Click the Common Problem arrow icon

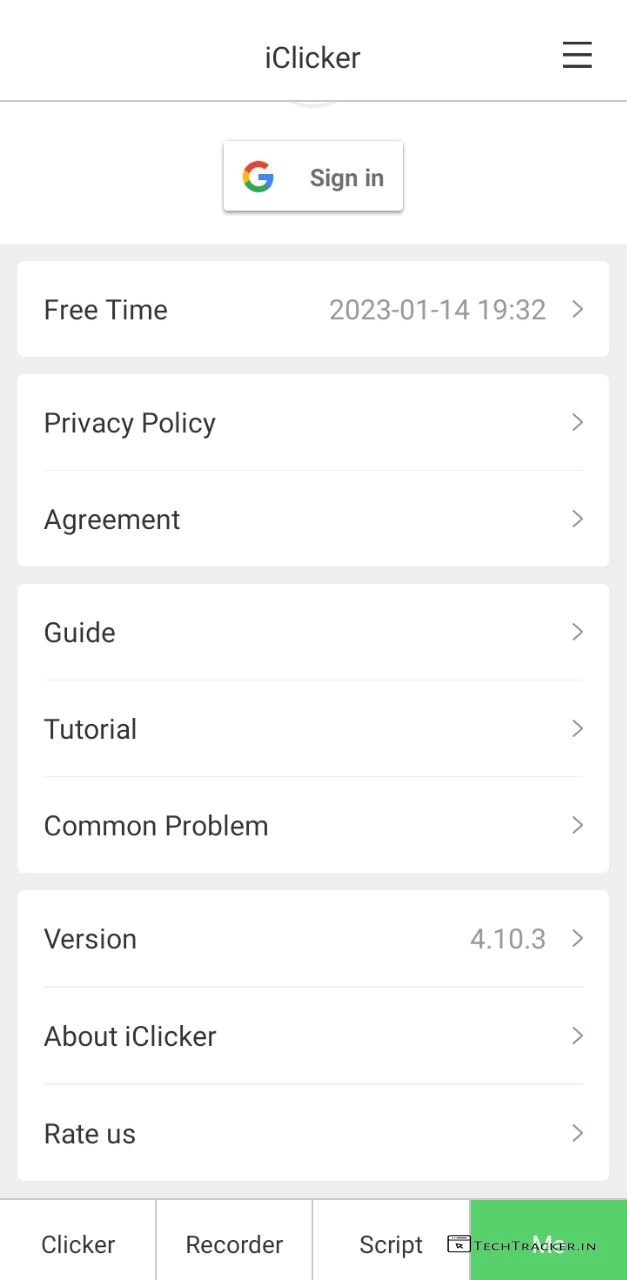[x=577, y=826]
